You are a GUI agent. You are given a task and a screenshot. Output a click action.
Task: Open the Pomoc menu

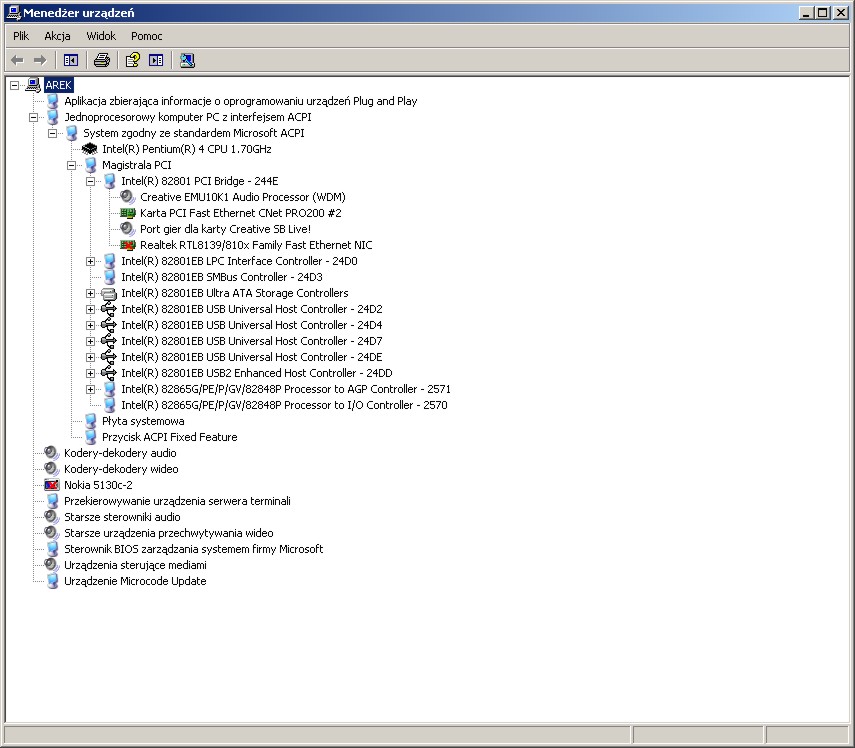coord(146,36)
